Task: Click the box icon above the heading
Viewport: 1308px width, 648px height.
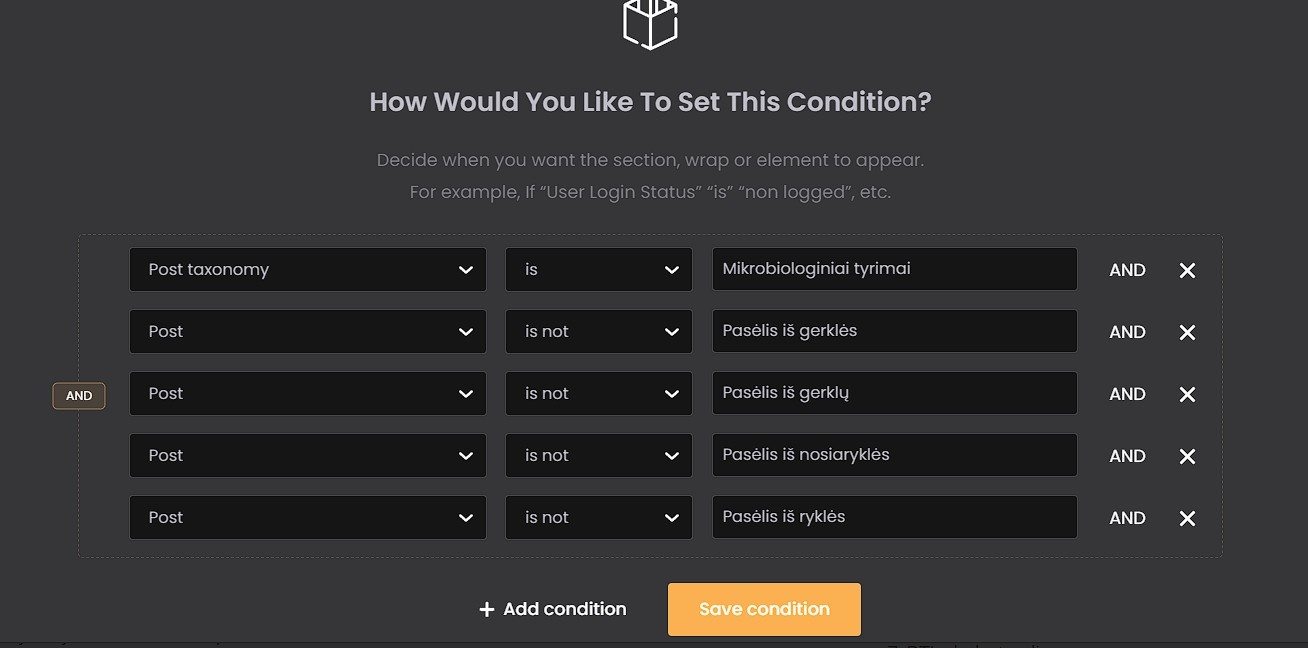Action: pos(650,22)
